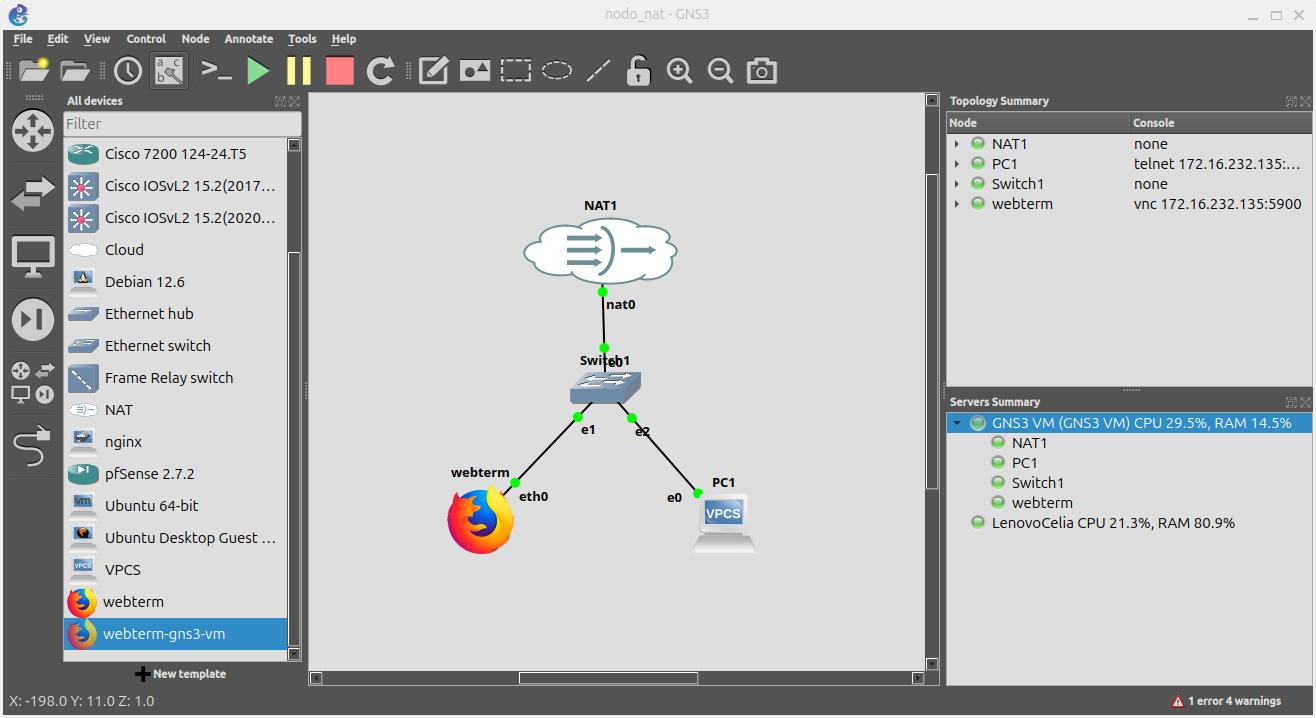Open the Control menu

tap(146, 39)
